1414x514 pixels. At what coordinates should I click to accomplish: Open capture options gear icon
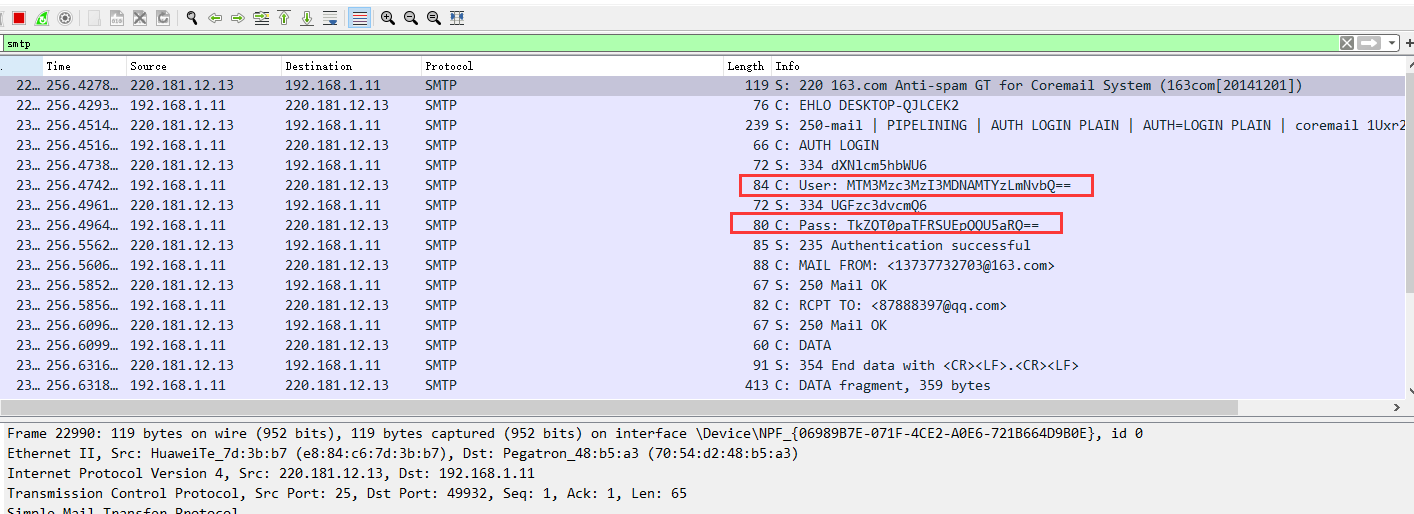(x=65, y=18)
